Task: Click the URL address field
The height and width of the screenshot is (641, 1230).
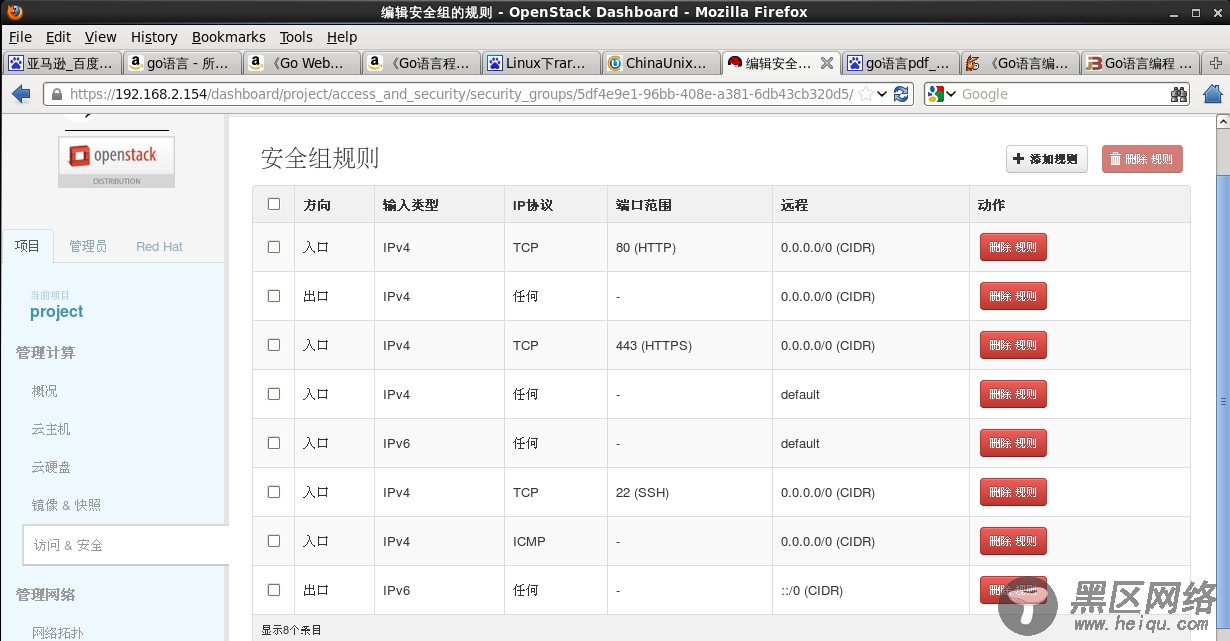Action: 460,94
